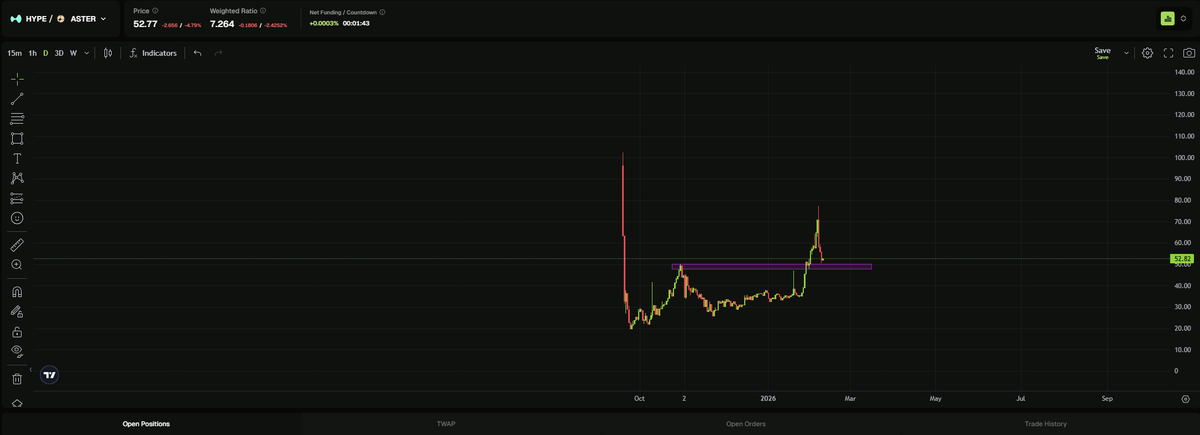Click the May time axis label
The width and height of the screenshot is (1200, 435).
tap(935, 398)
